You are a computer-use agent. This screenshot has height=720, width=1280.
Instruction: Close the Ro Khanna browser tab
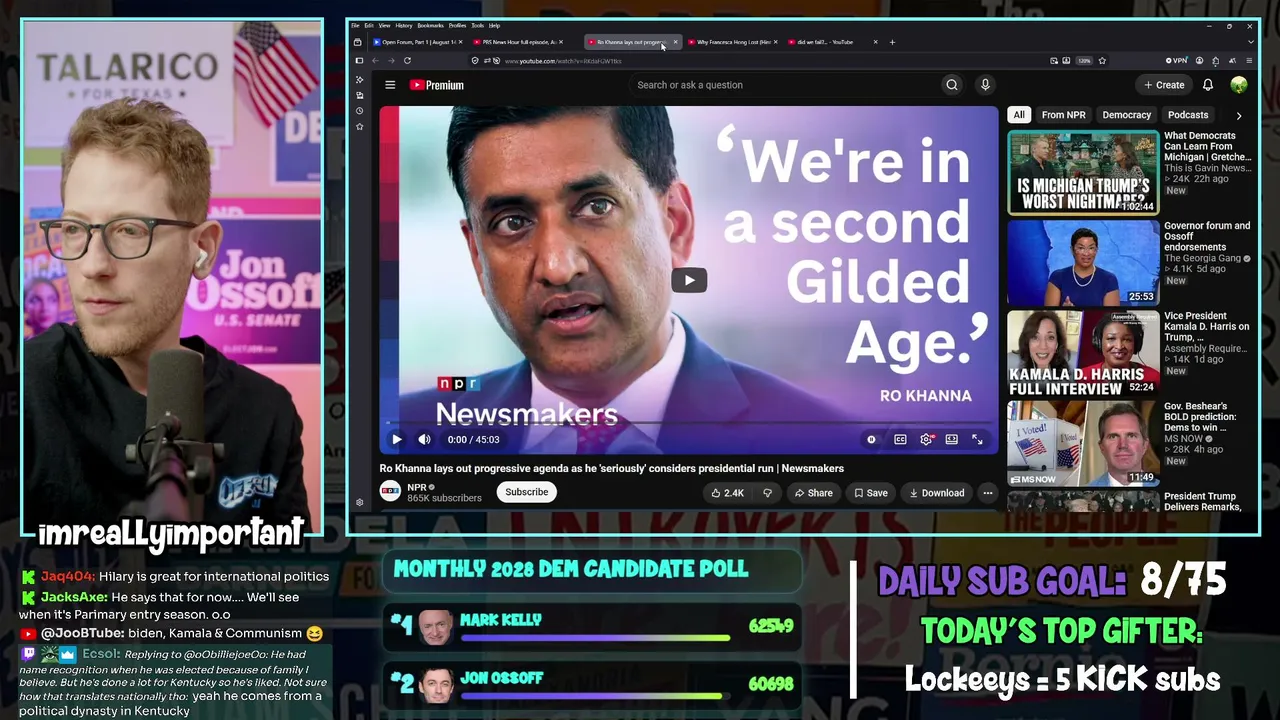676,42
